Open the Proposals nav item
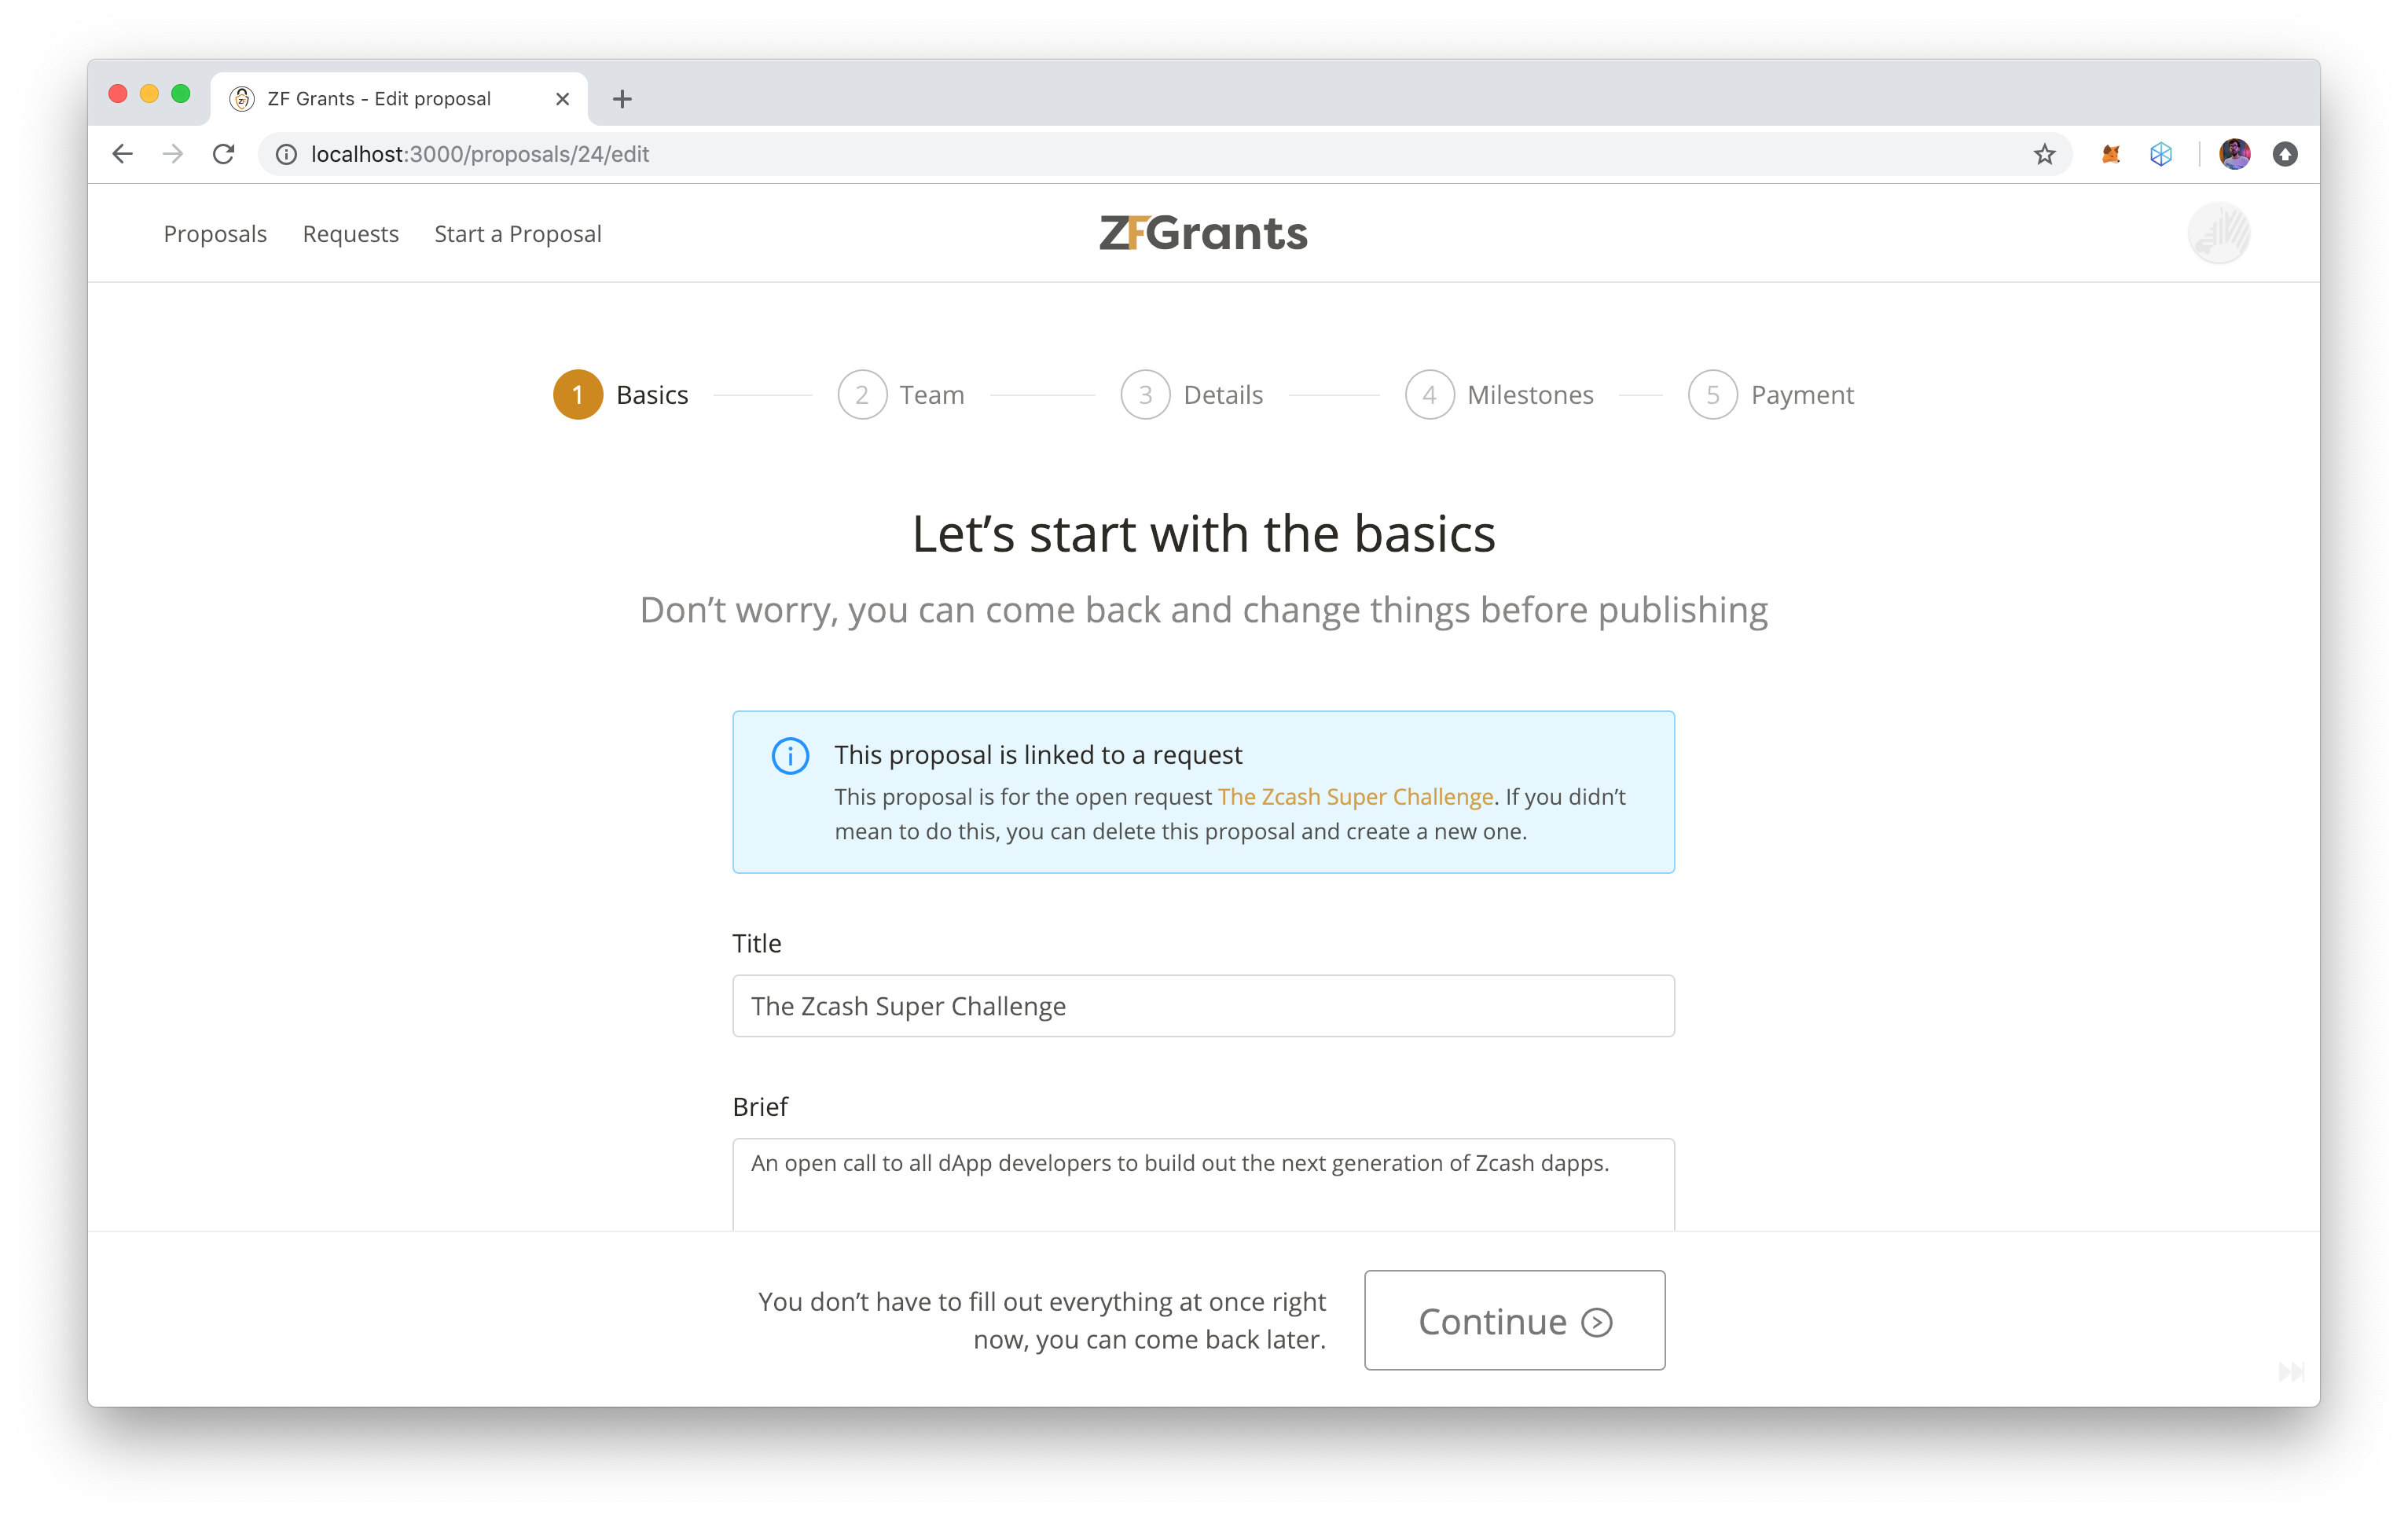 (215, 234)
